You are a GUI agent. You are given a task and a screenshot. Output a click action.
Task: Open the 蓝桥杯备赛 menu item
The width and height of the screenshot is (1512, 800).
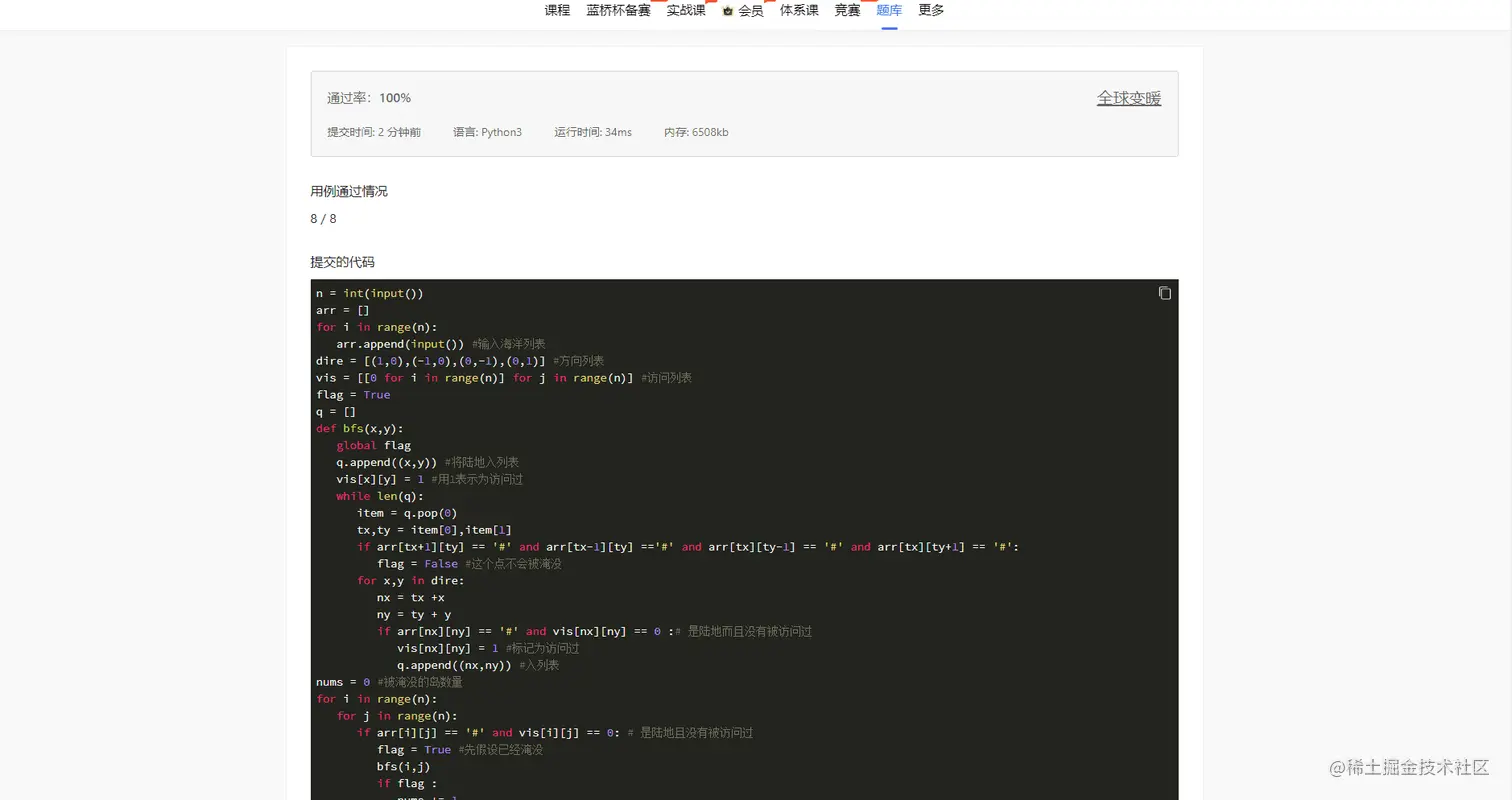(x=617, y=11)
